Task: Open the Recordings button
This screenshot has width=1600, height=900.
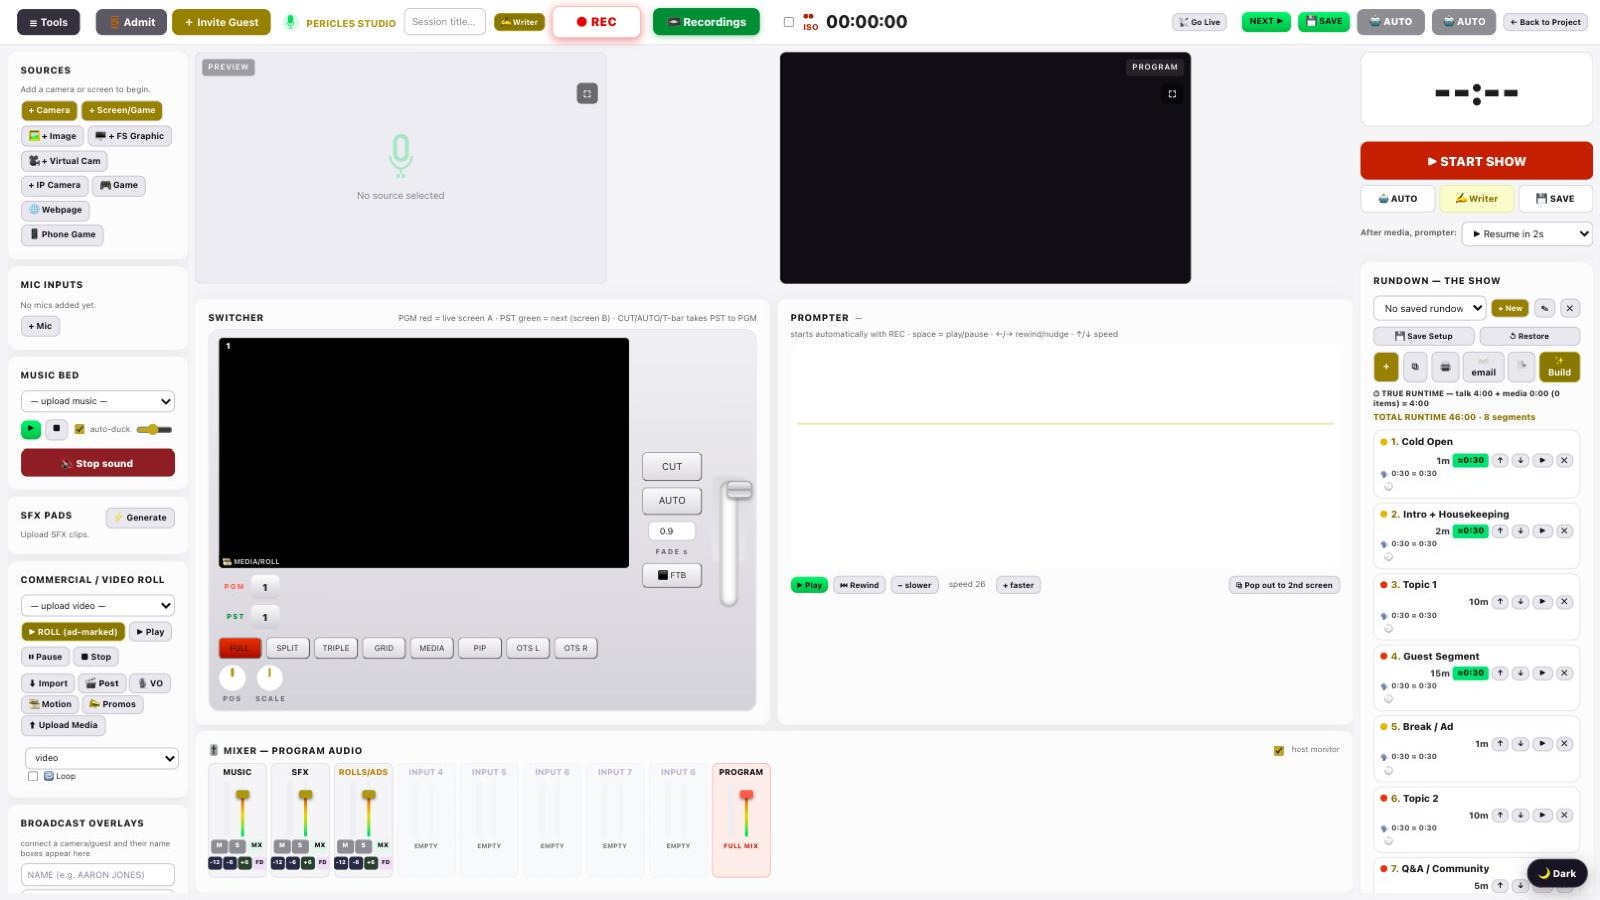Action: tap(706, 22)
